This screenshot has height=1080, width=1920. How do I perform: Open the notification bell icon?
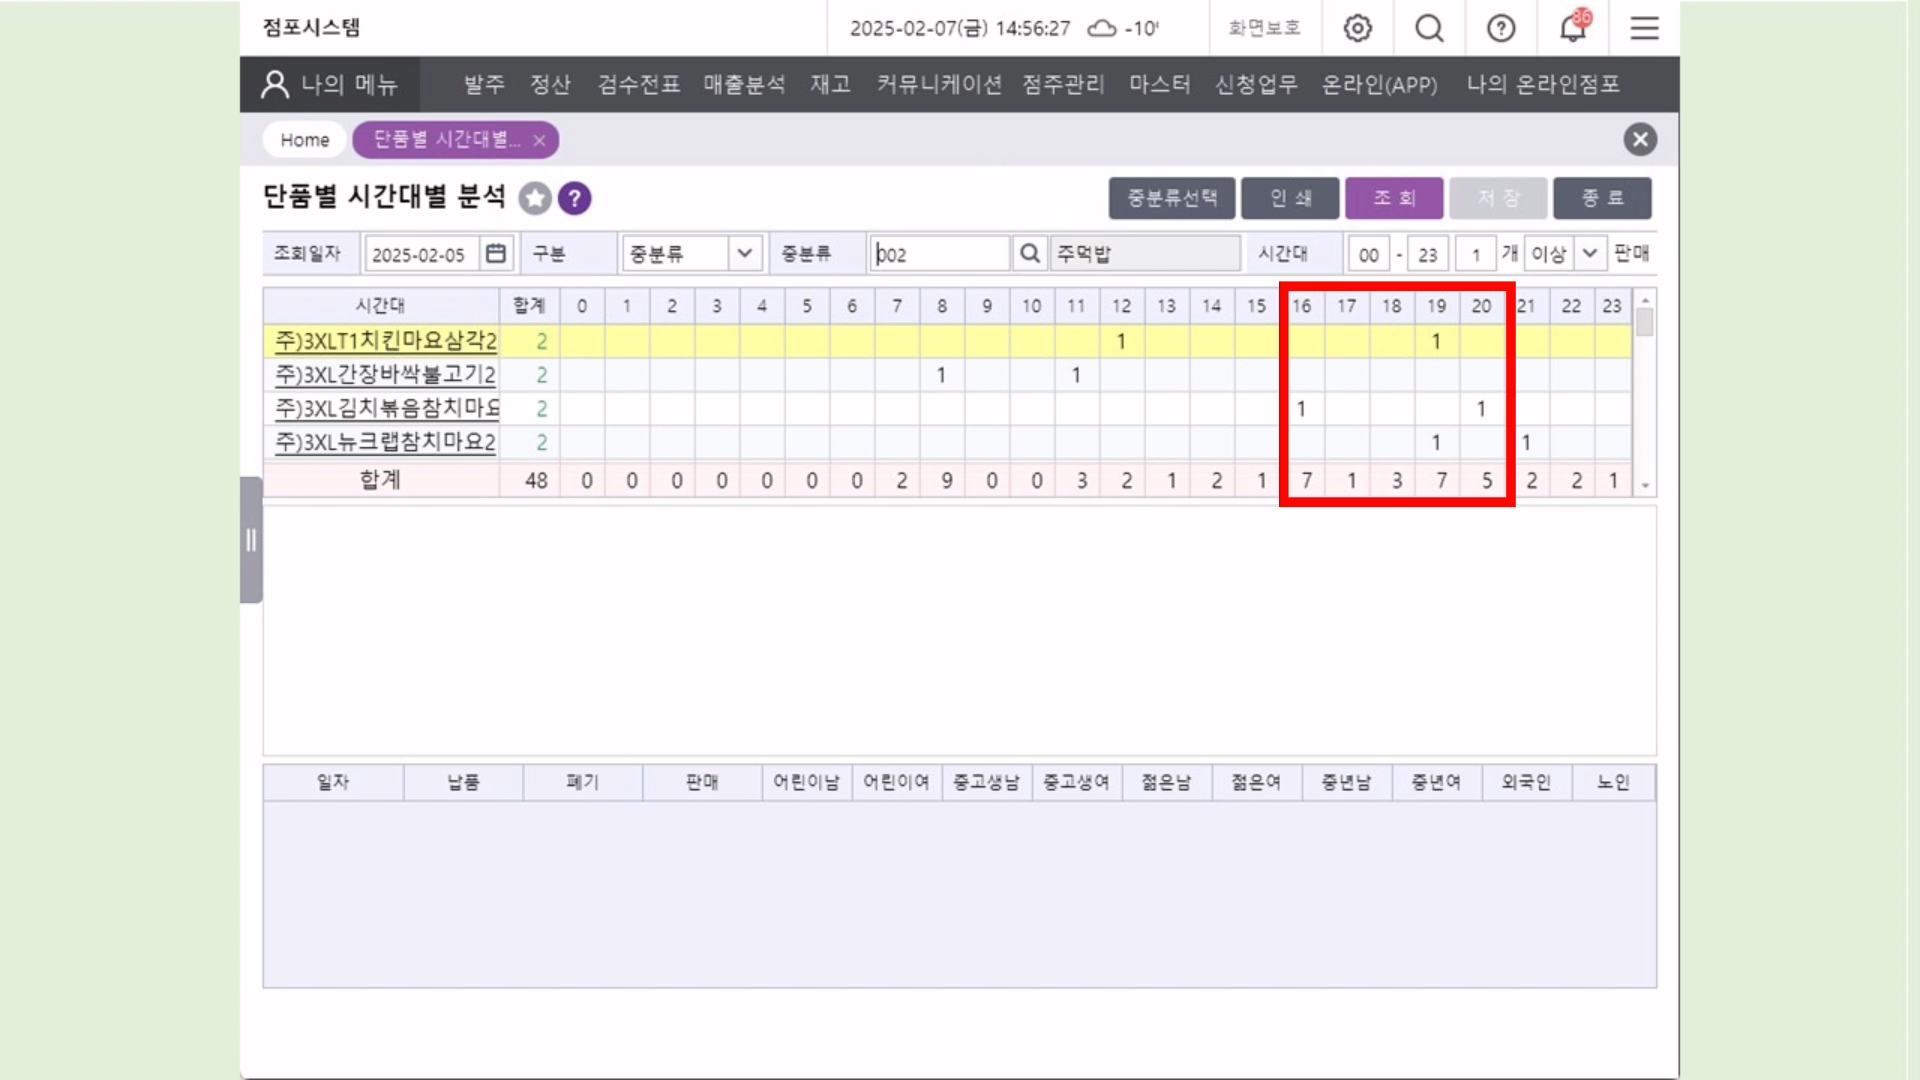click(1573, 28)
